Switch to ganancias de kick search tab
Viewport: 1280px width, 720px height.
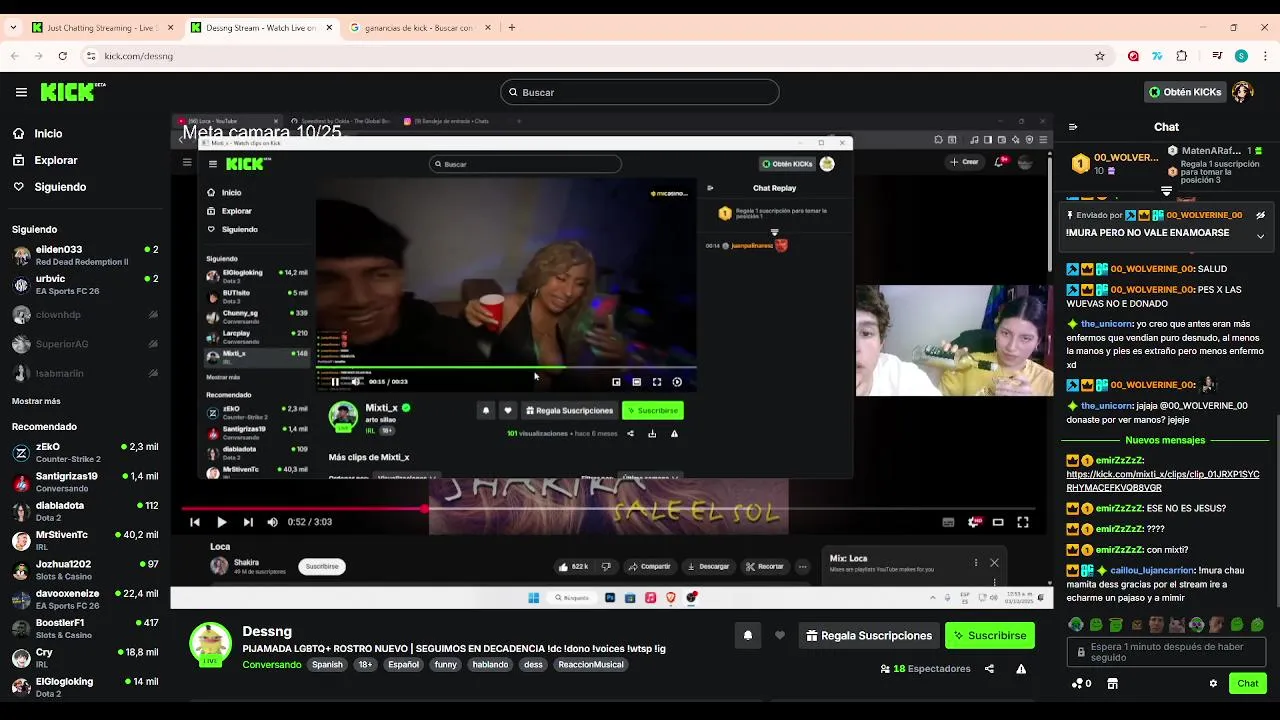pos(418,27)
